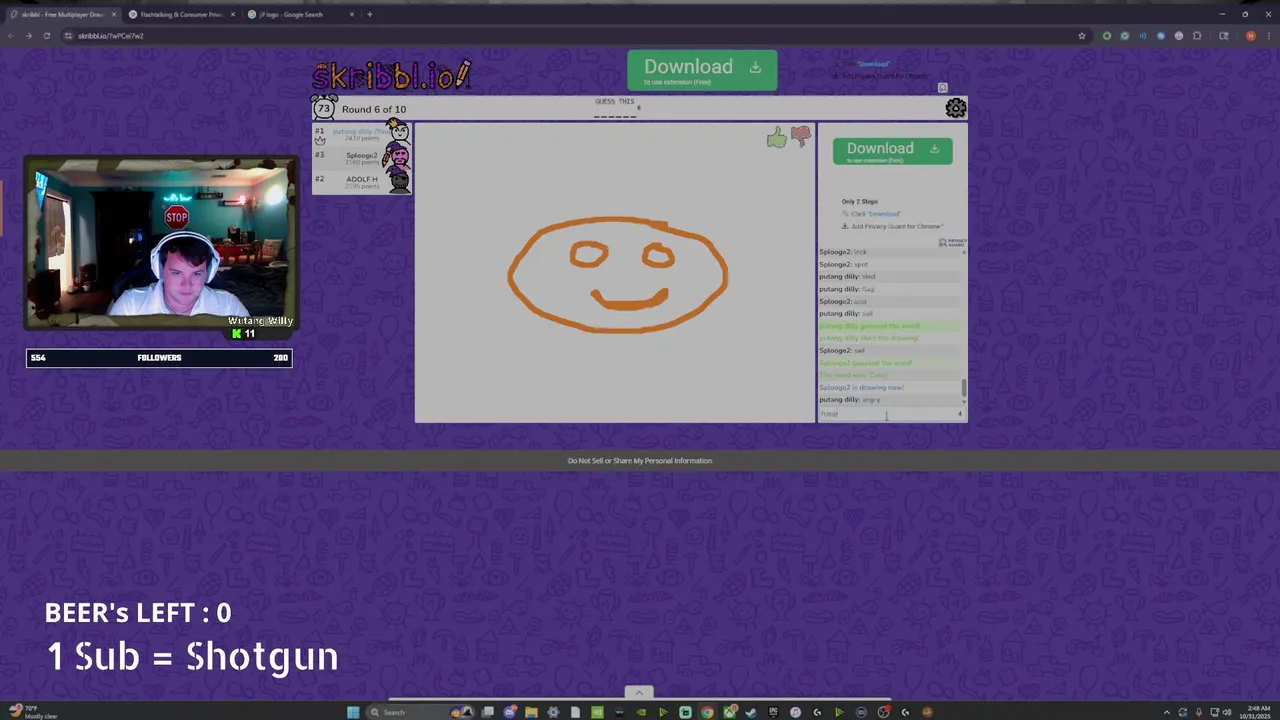Screen dimensions: 1280x720
Task: Show hidden system tray icons
Action: point(1167,712)
